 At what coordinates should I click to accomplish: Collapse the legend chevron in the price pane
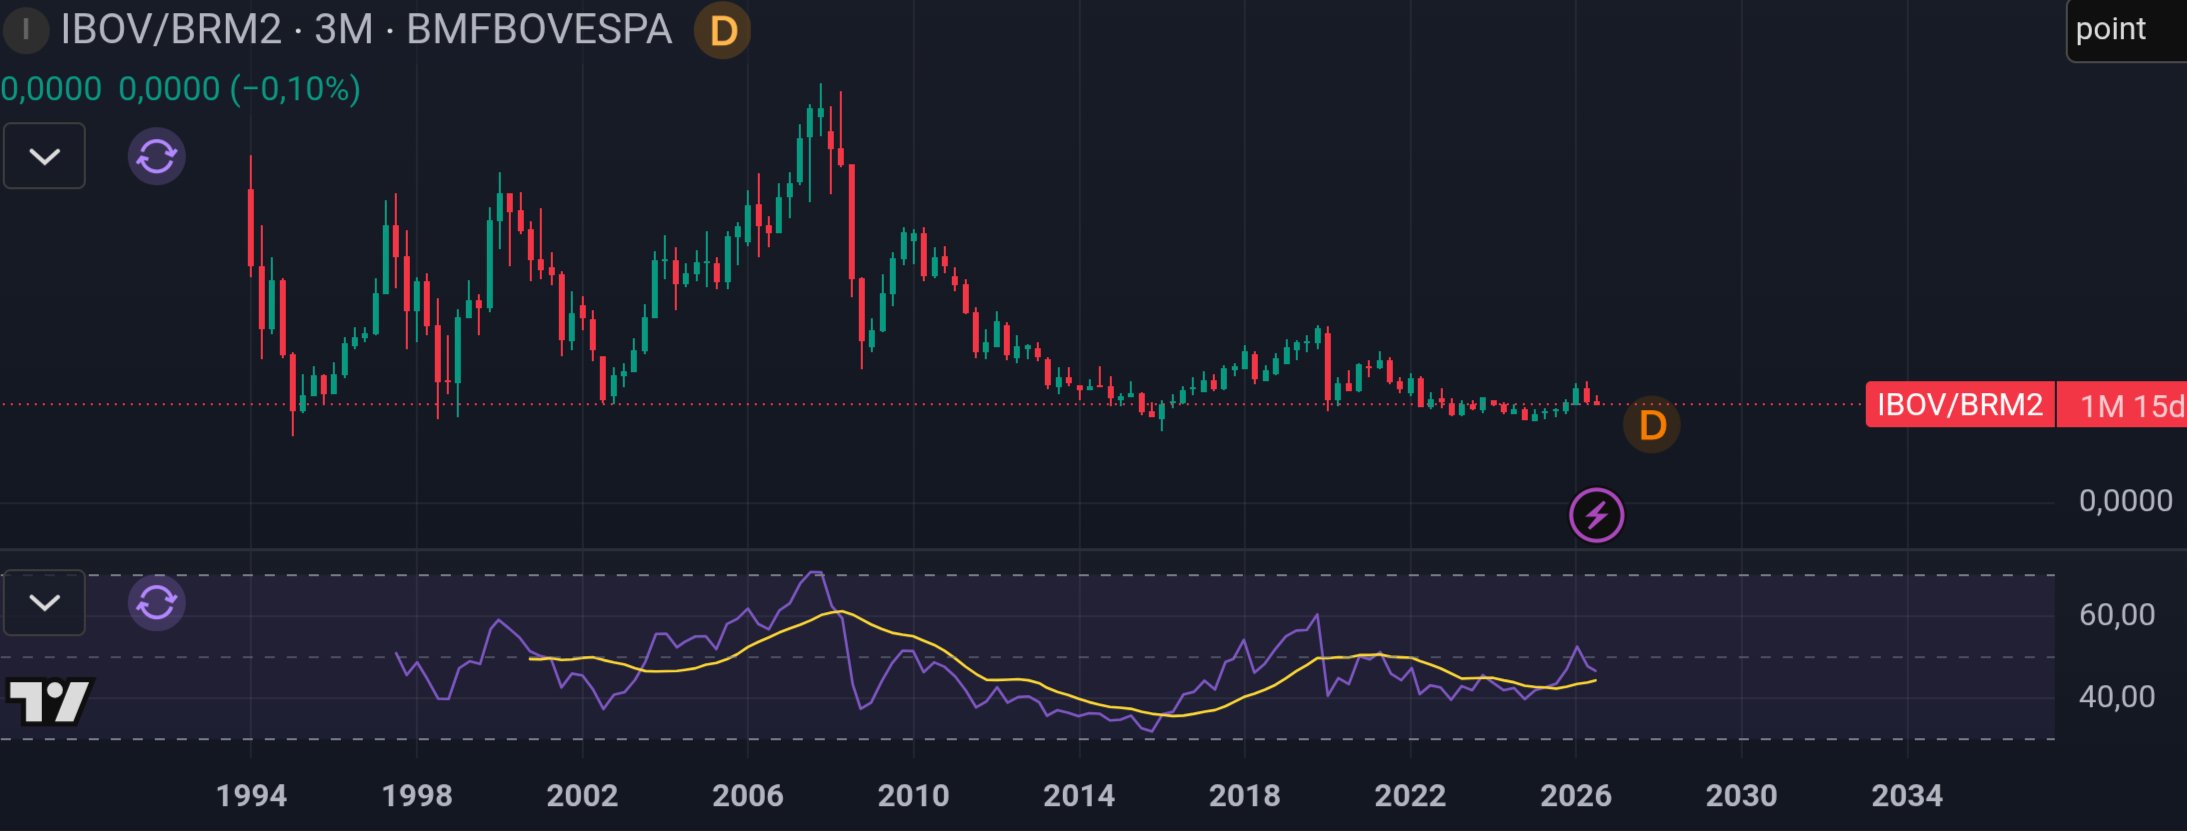click(44, 156)
